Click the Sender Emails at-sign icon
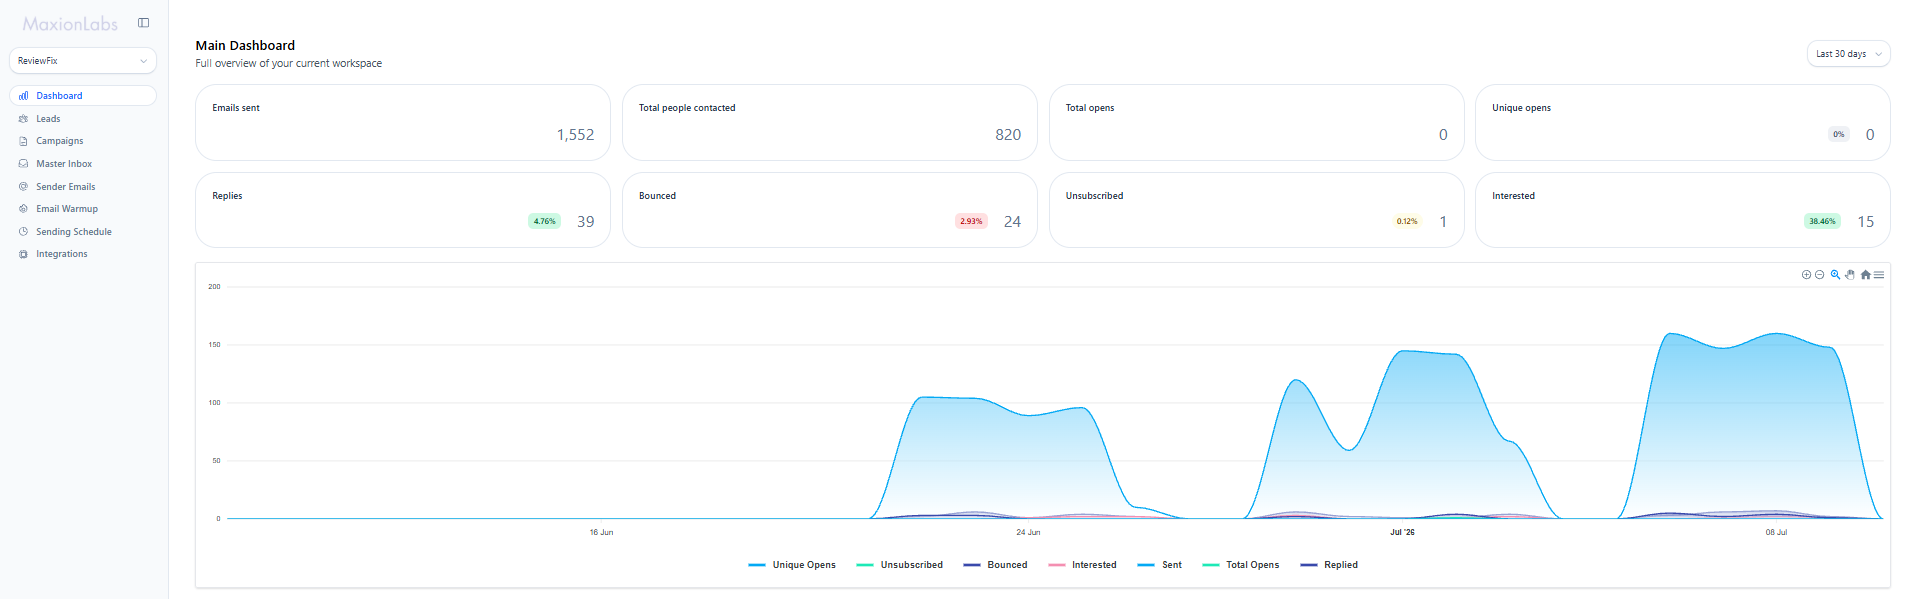 point(23,187)
